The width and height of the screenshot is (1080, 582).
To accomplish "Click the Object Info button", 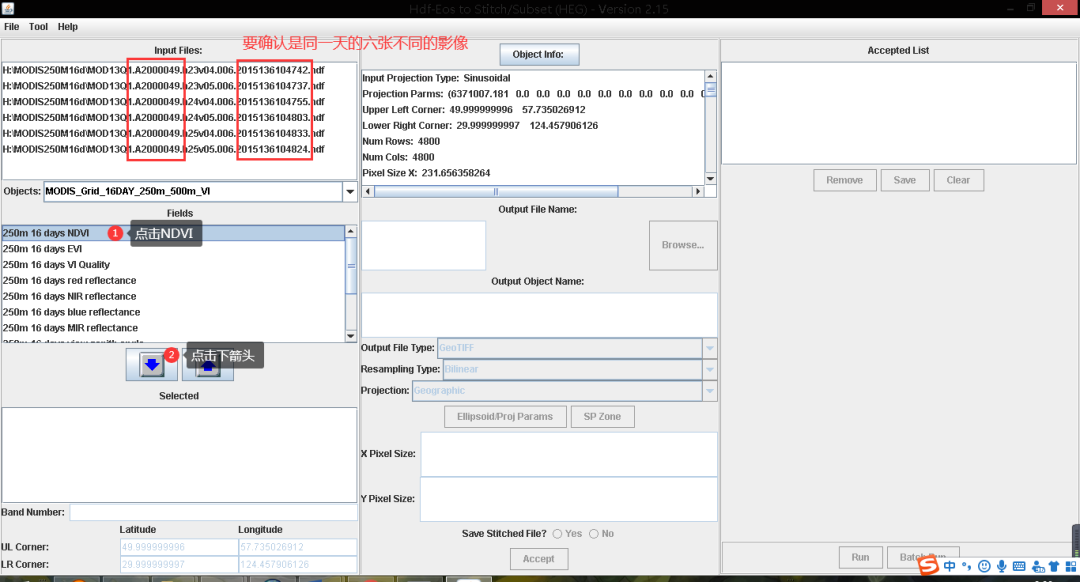I will 539,54.
